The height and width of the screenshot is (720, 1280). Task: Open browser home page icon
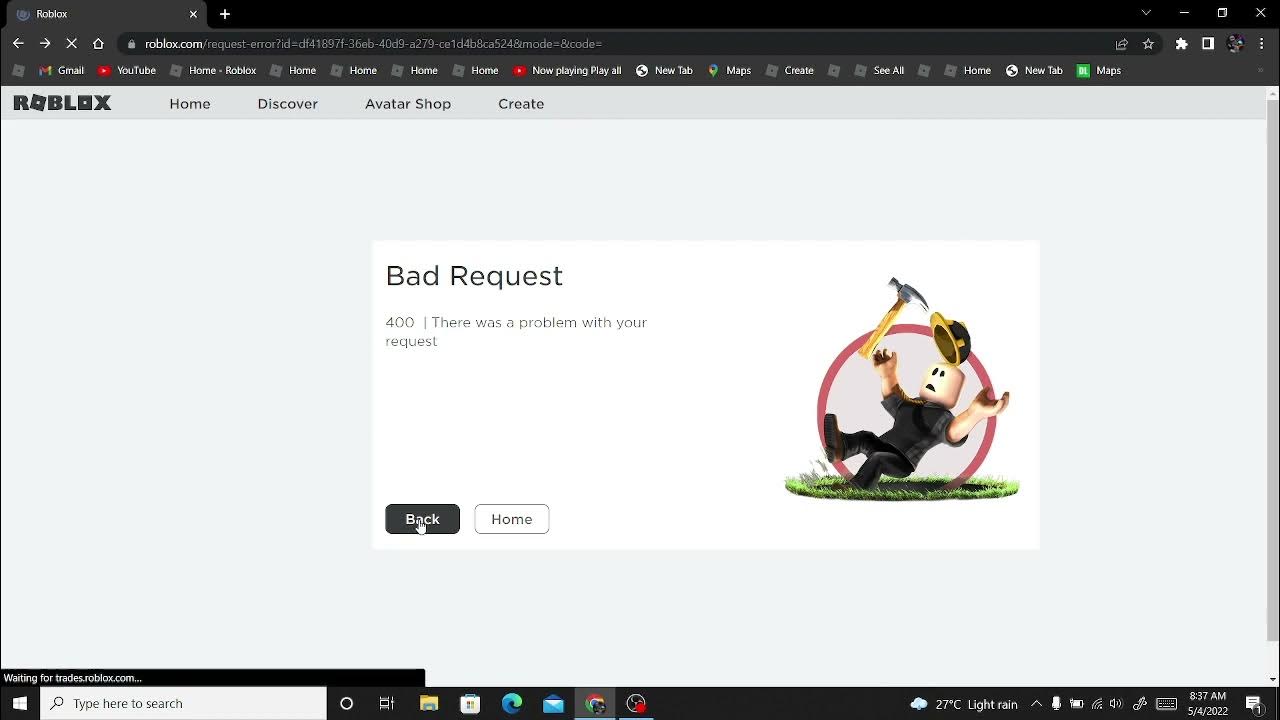98,43
